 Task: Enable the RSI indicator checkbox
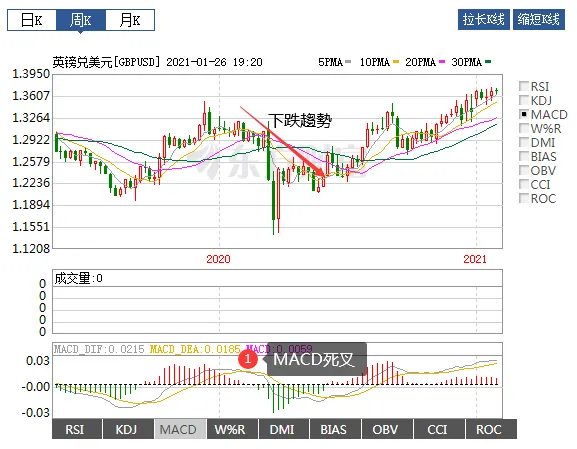[524, 86]
